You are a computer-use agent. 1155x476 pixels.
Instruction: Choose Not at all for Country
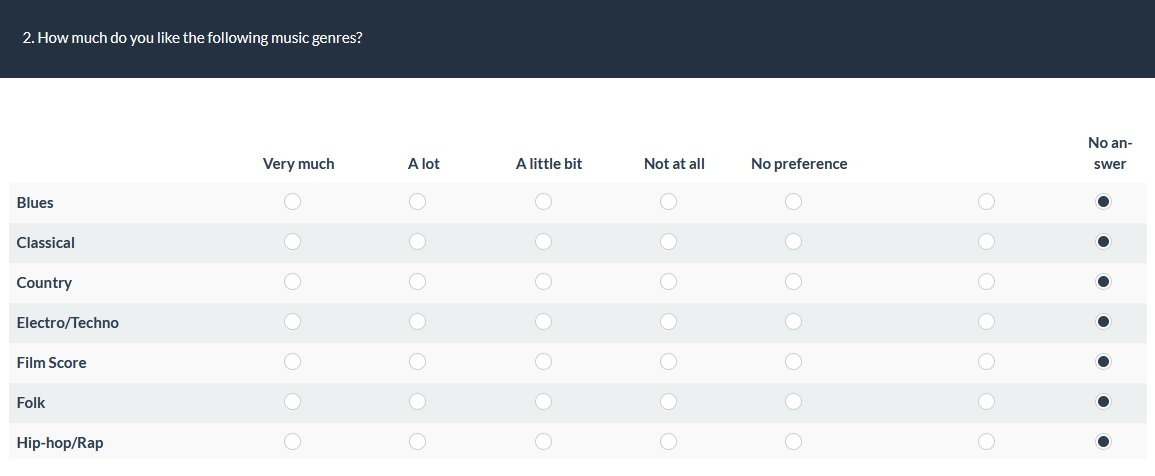(668, 282)
